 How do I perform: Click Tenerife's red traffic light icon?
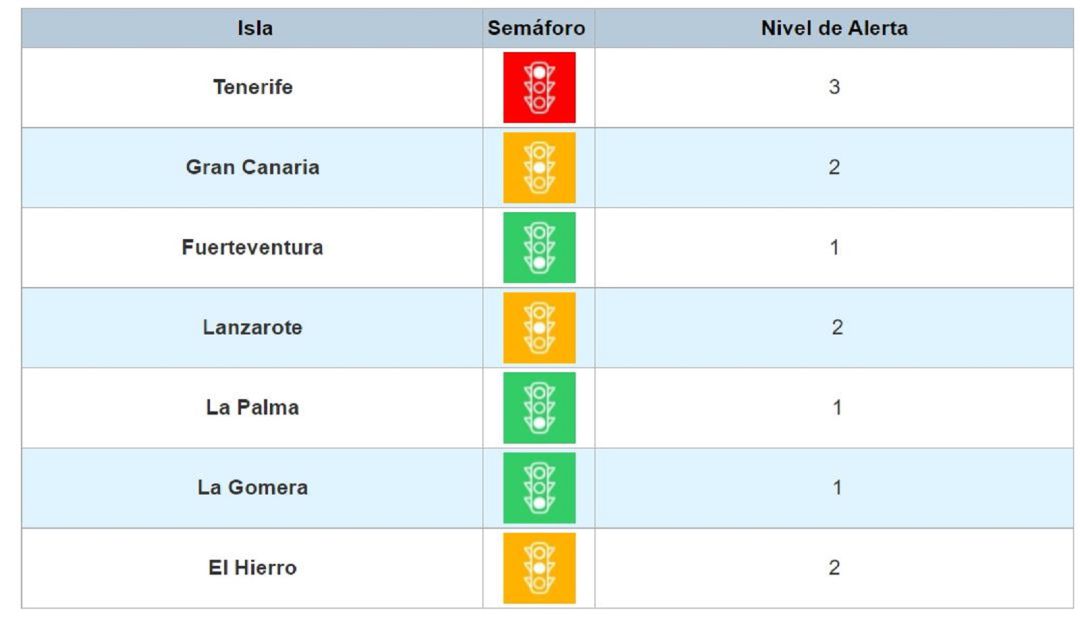[539, 87]
